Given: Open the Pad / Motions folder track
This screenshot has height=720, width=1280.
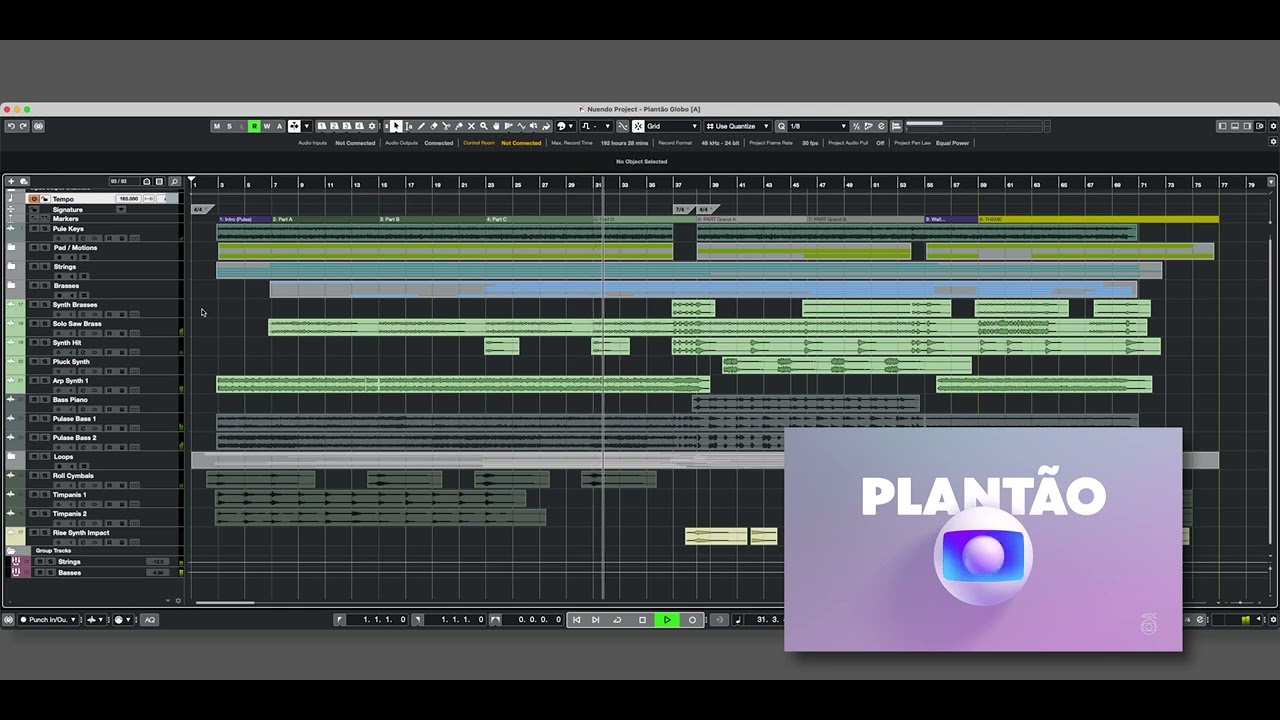Looking at the screenshot, I should coord(11,248).
